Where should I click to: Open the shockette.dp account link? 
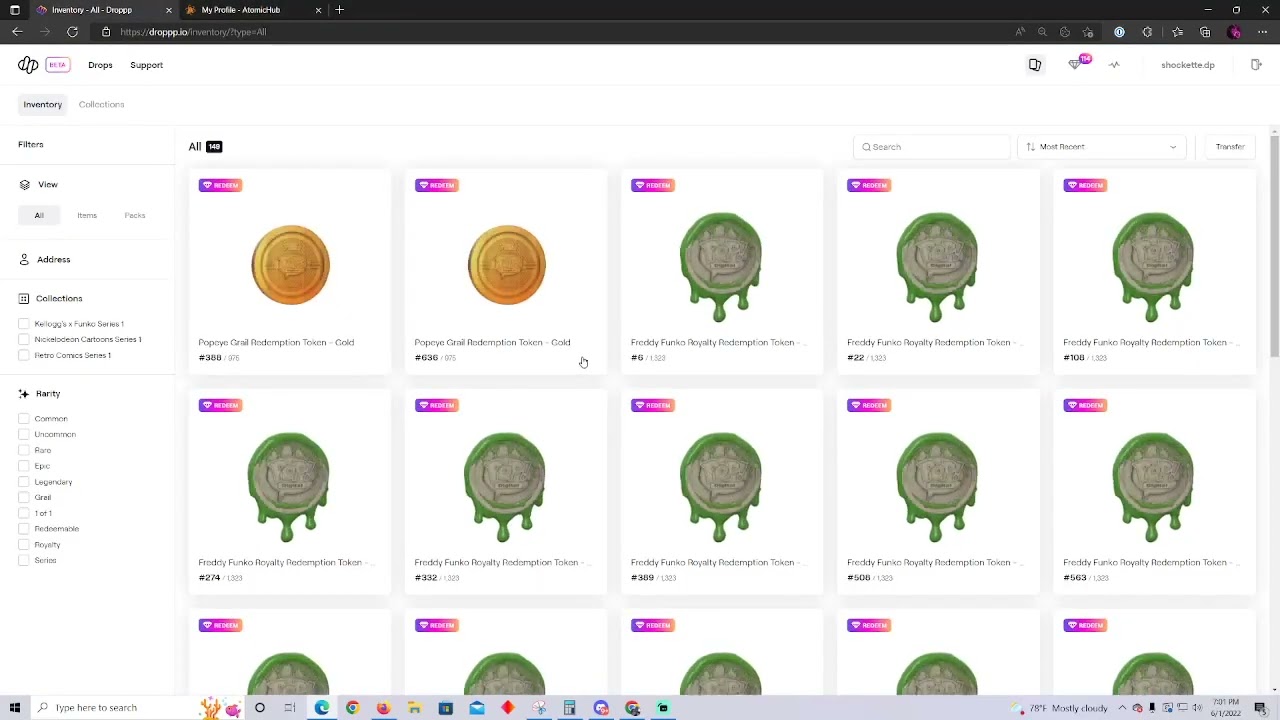click(1188, 65)
